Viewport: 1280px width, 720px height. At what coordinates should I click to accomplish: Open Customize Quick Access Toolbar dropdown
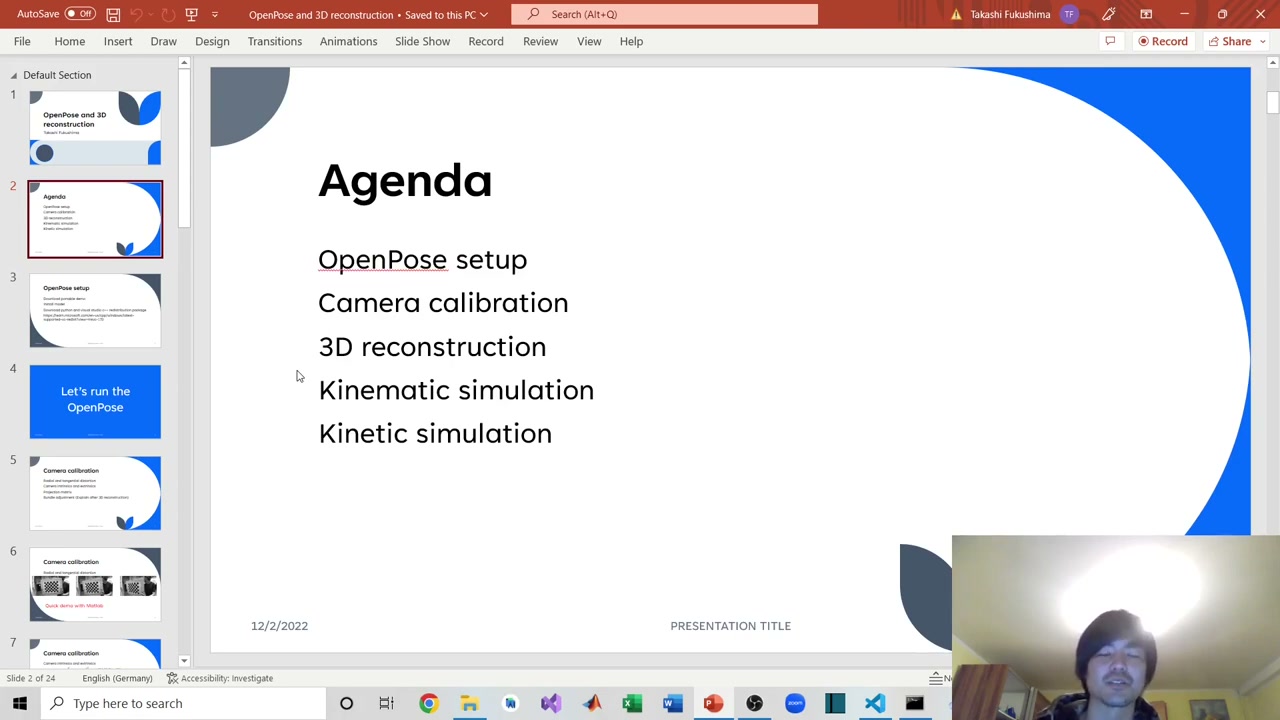[x=214, y=14]
